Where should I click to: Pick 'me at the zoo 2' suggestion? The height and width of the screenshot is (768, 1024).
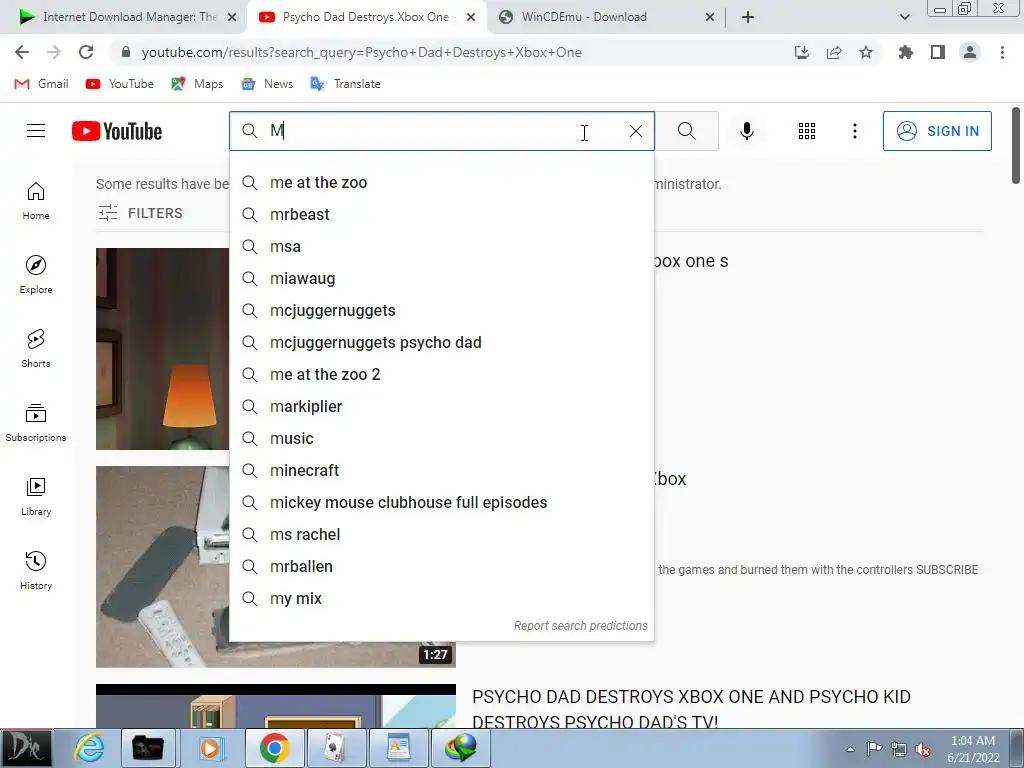click(441, 375)
